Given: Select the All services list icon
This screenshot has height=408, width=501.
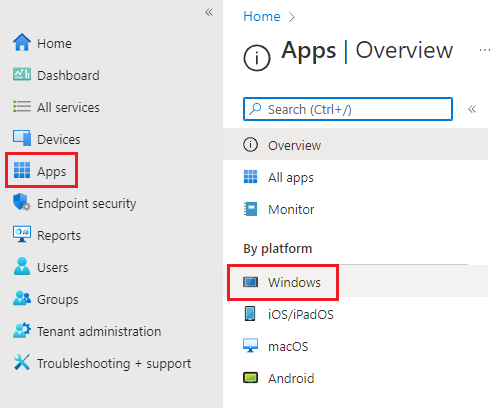Looking at the screenshot, I should (22, 107).
